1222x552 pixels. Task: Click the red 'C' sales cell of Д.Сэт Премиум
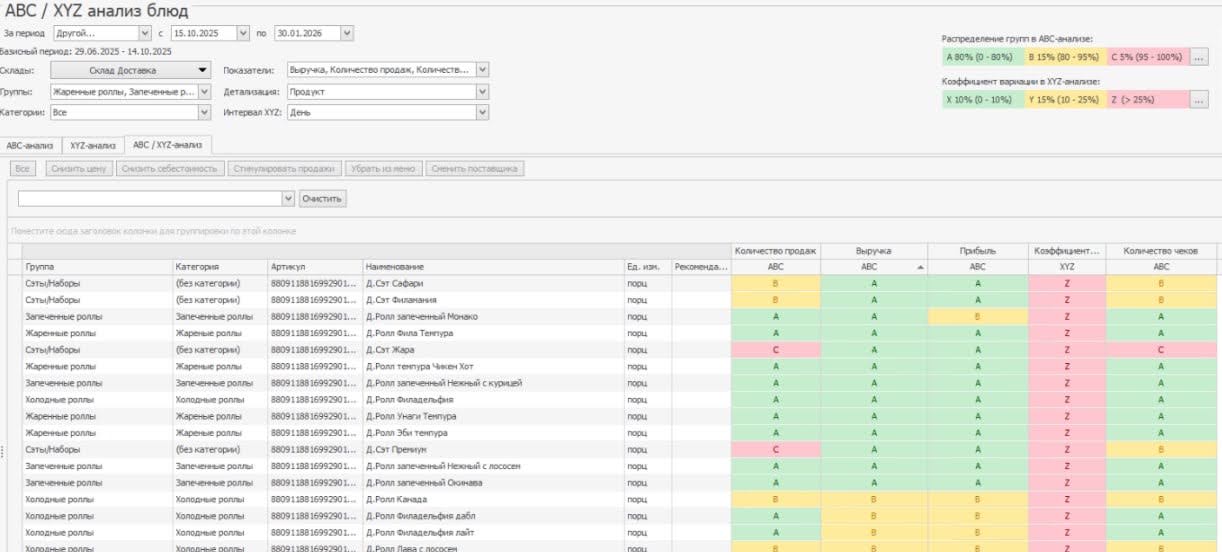(x=776, y=450)
